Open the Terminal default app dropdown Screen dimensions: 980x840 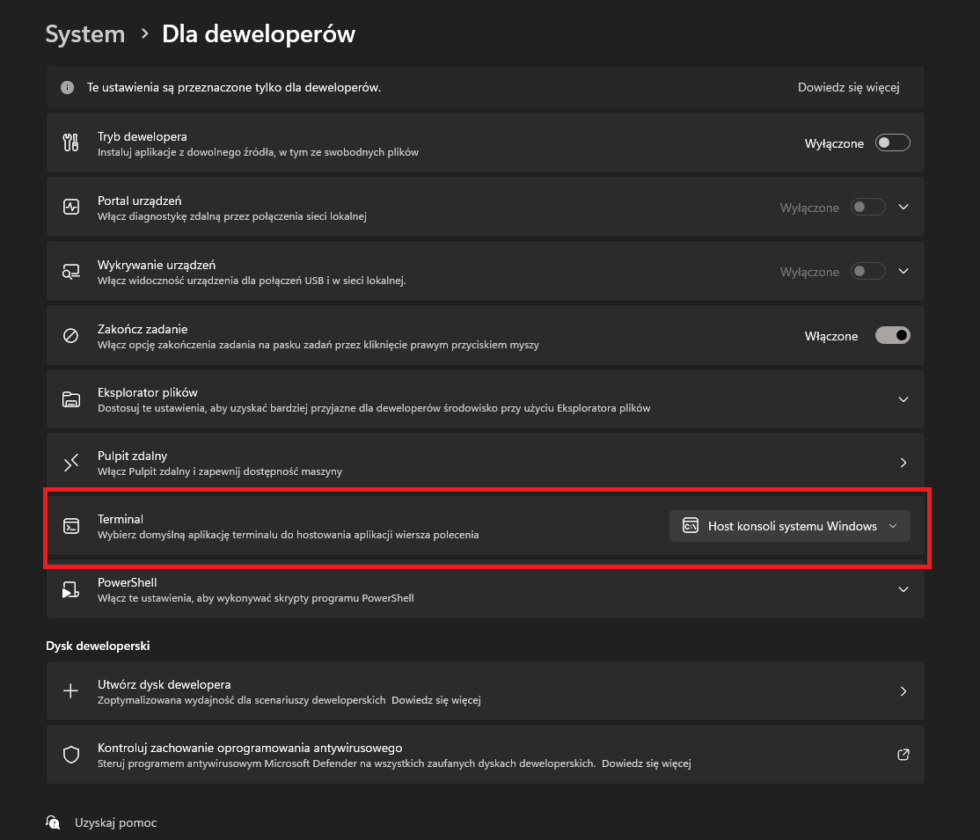(x=789, y=526)
